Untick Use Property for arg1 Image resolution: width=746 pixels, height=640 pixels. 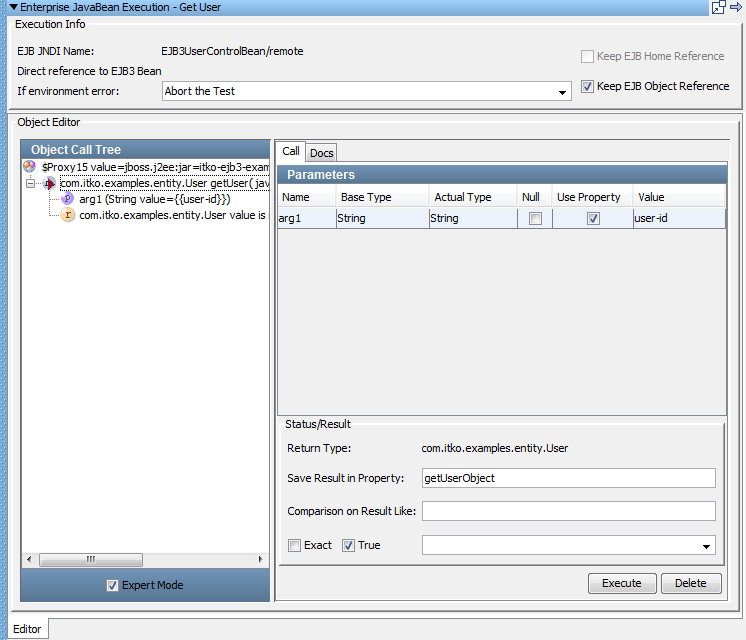[593, 218]
